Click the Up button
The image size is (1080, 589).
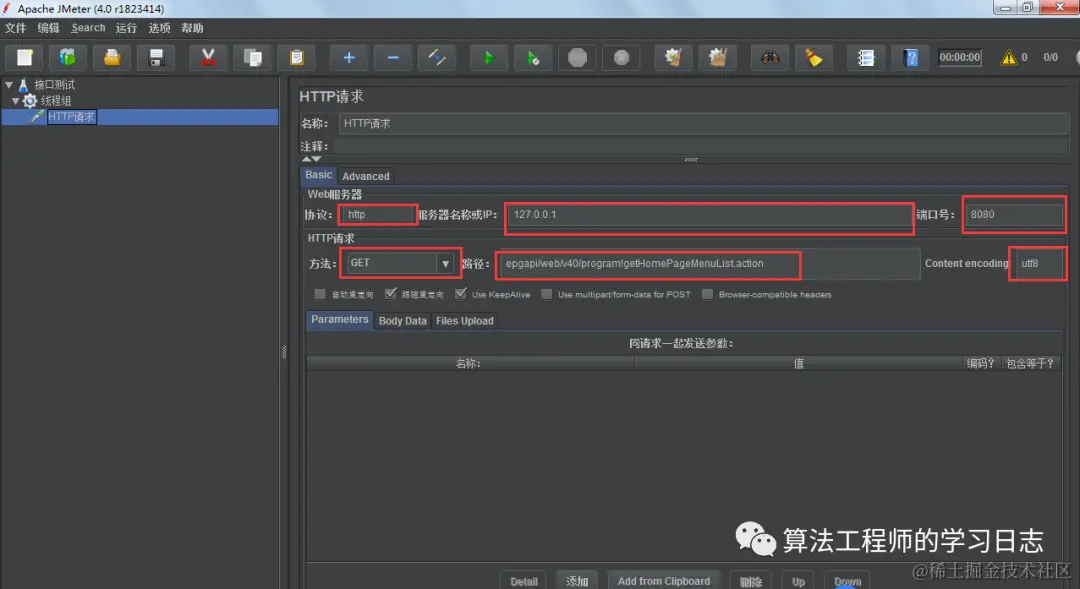[798, 581]
